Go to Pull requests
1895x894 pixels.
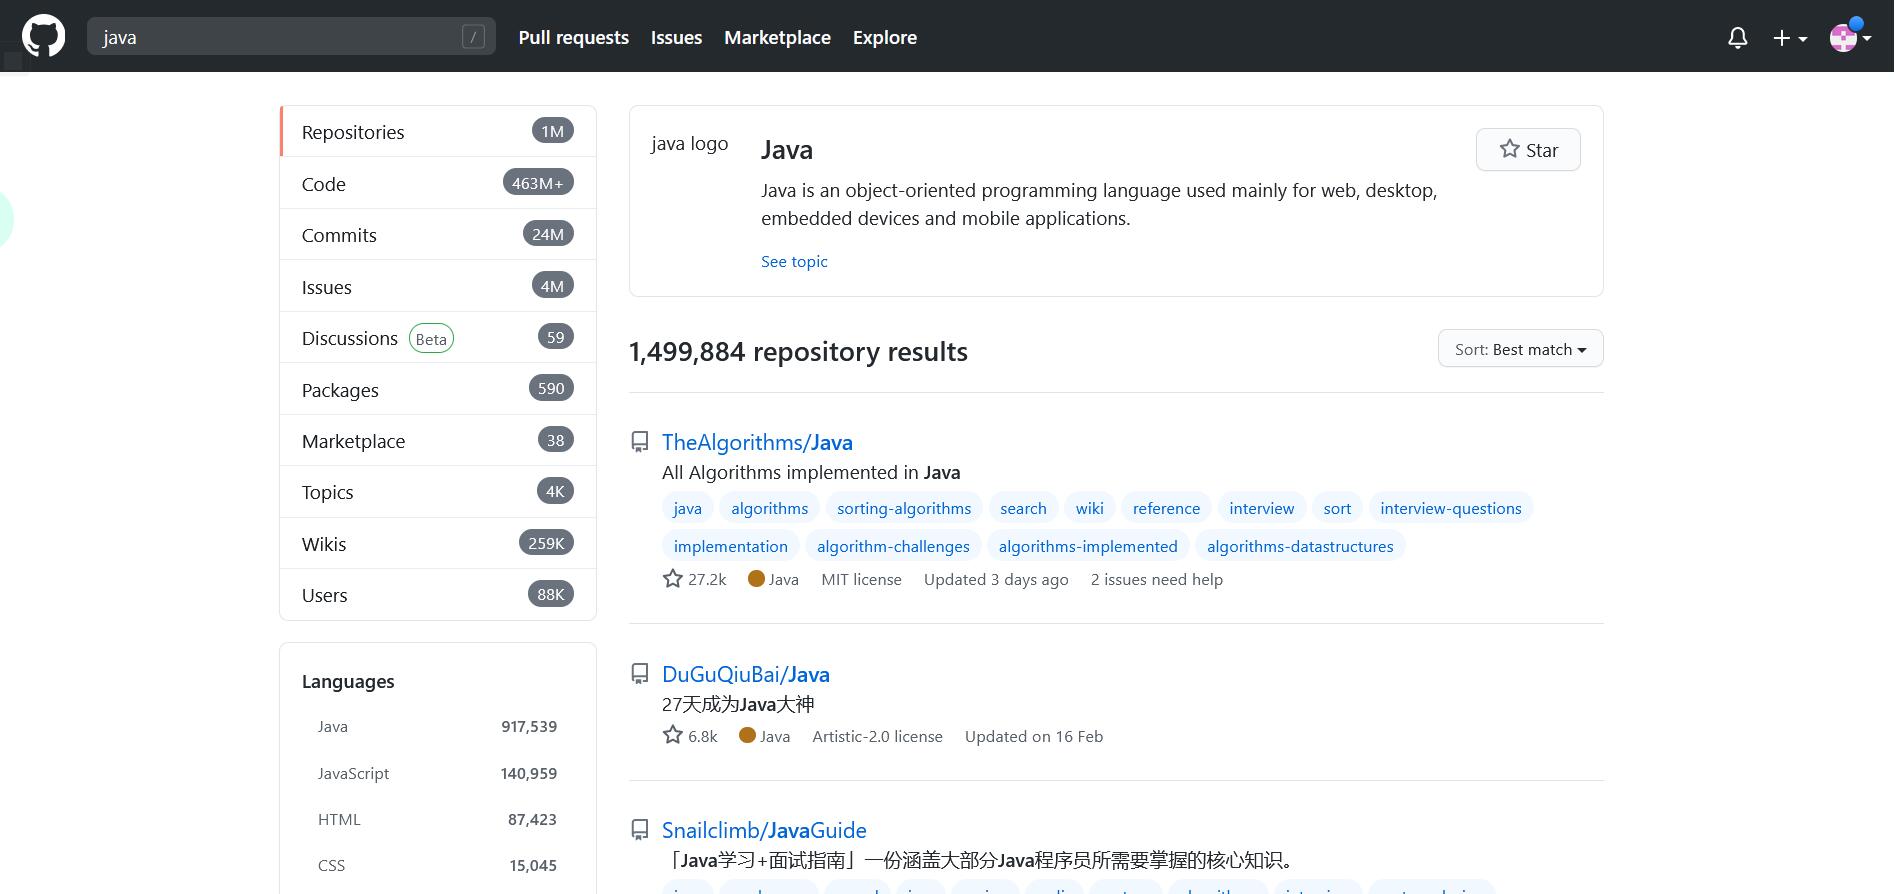[x=574, y=37]
